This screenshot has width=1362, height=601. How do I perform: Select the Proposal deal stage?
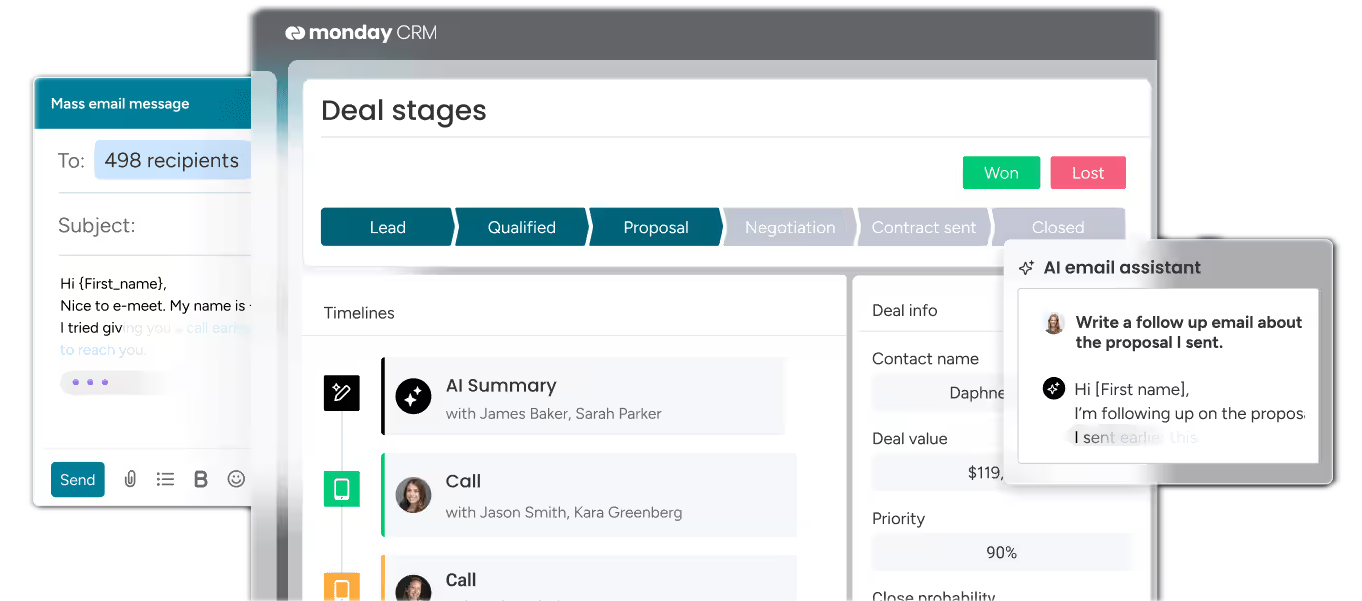(655, 227)
